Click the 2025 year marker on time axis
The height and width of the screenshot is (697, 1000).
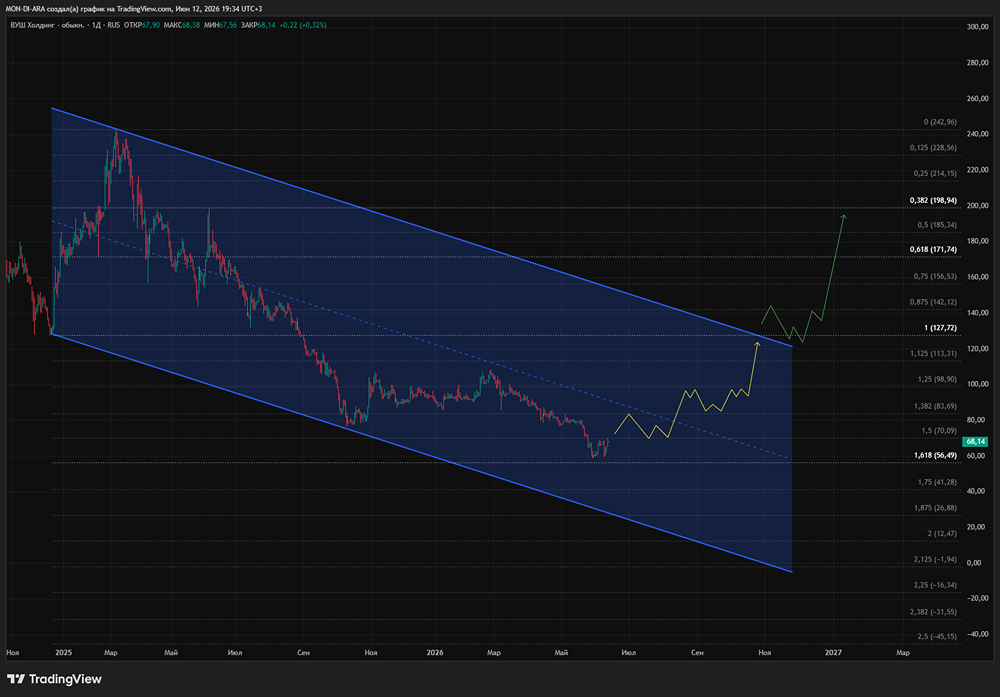63,652
